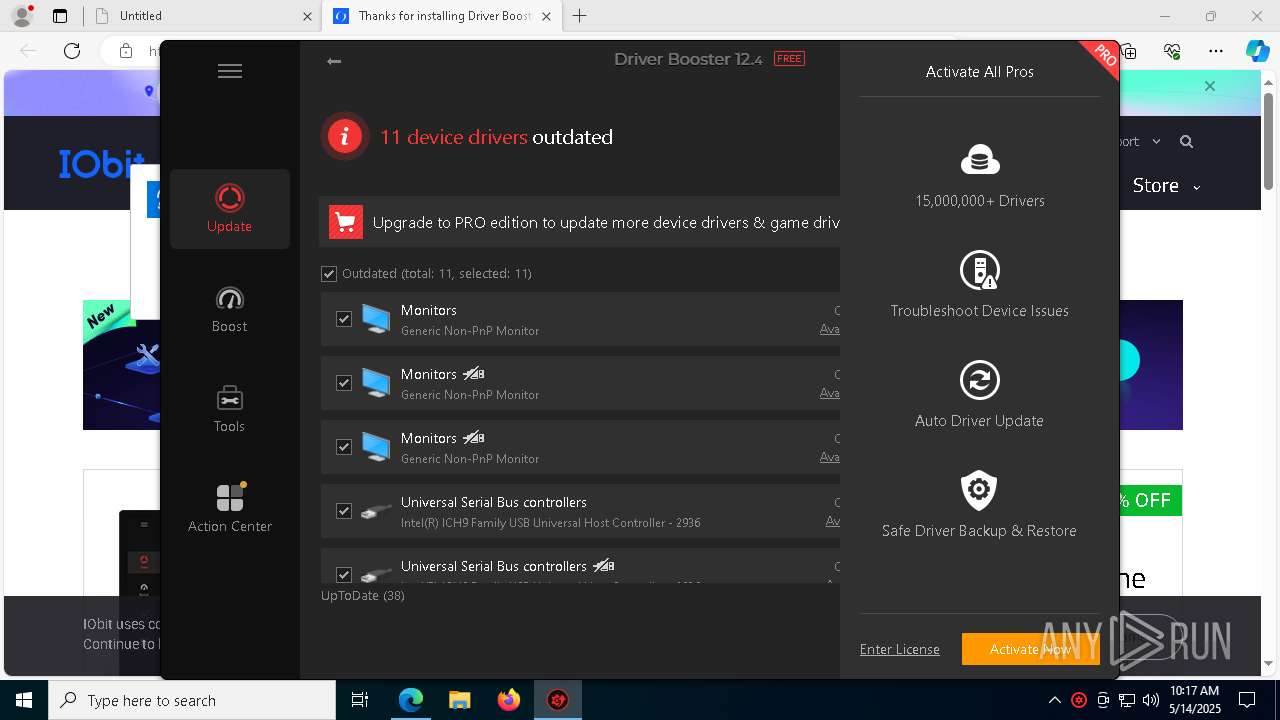
Task: Click the Enter License link
Action: tap(900, 649)
